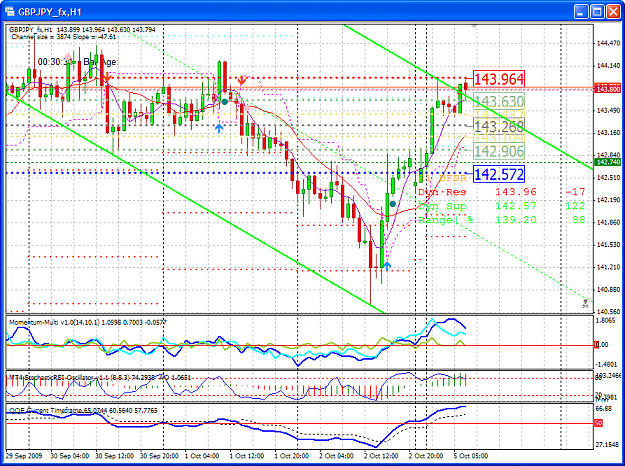This screenshot has width=625, height=466.
Task: Click the Channel size = 3874 Slope text
Action: click(x=64, y=37)
